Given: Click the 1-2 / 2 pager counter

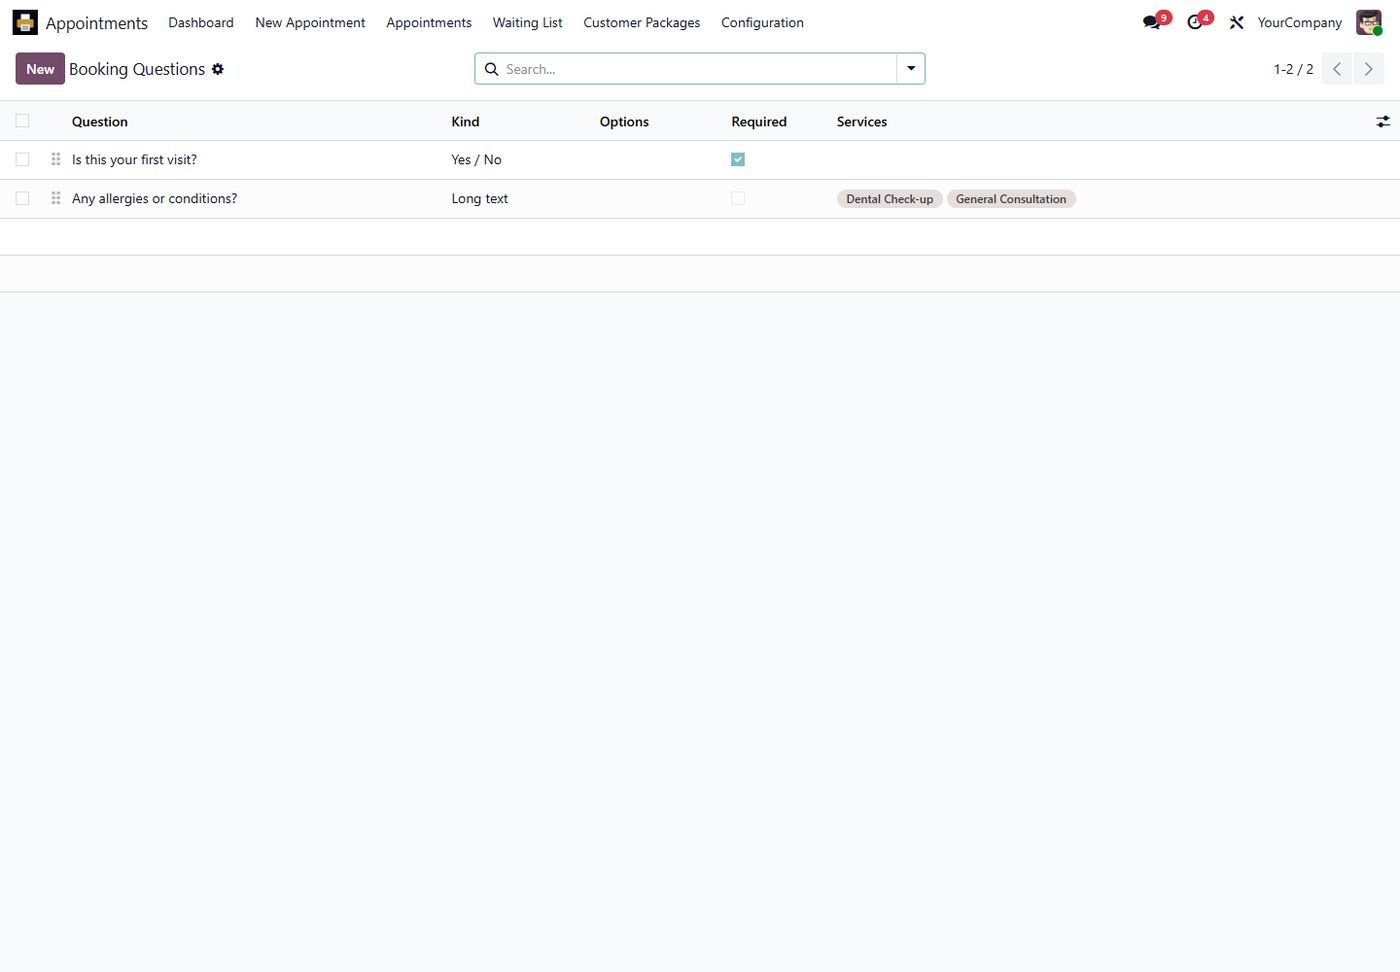Looking at the screenshot, I should 1293,69.
